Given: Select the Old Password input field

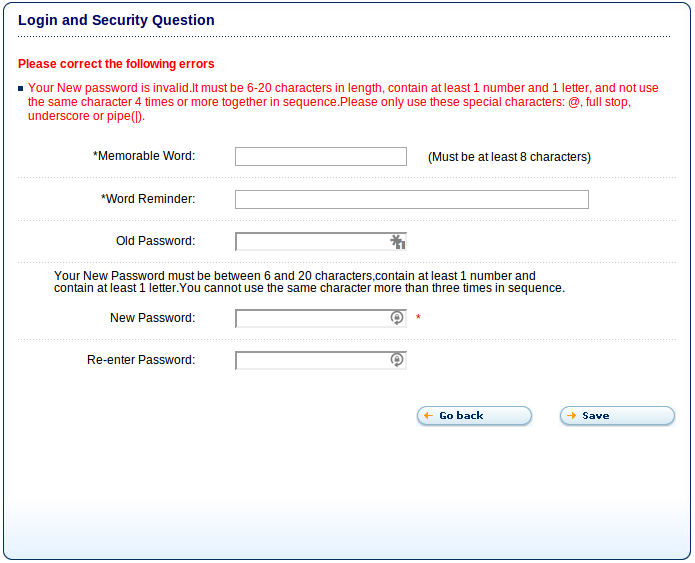Looking at the screenshot, I should click(x=321, y=242).
